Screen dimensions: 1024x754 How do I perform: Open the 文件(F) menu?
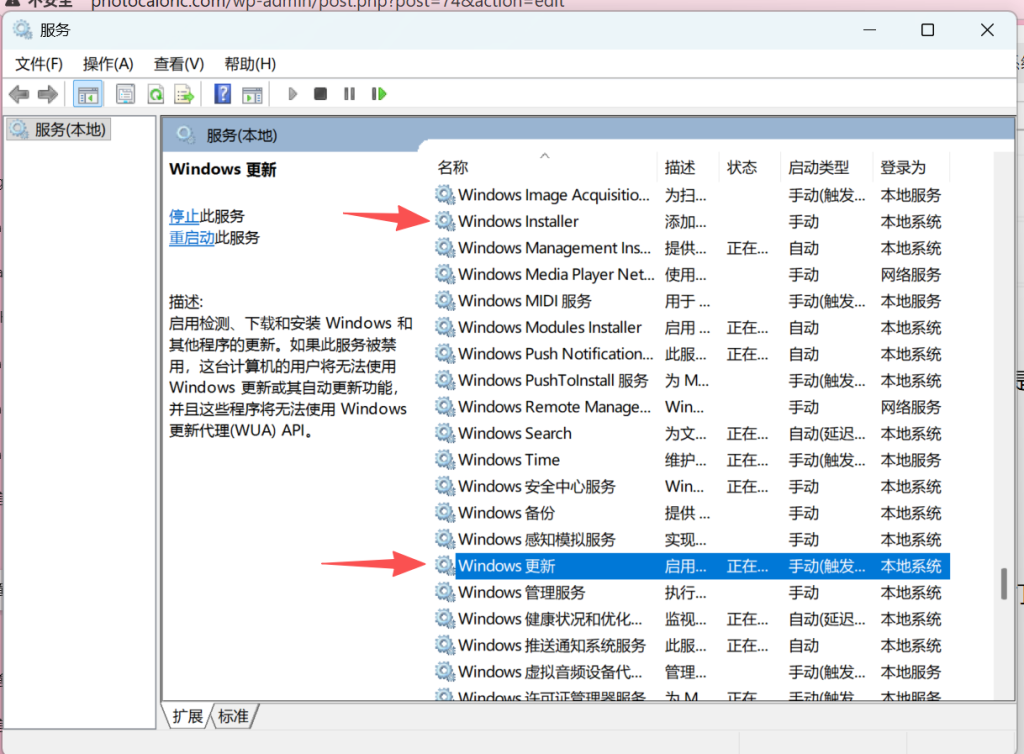click(x=39, y=64)
